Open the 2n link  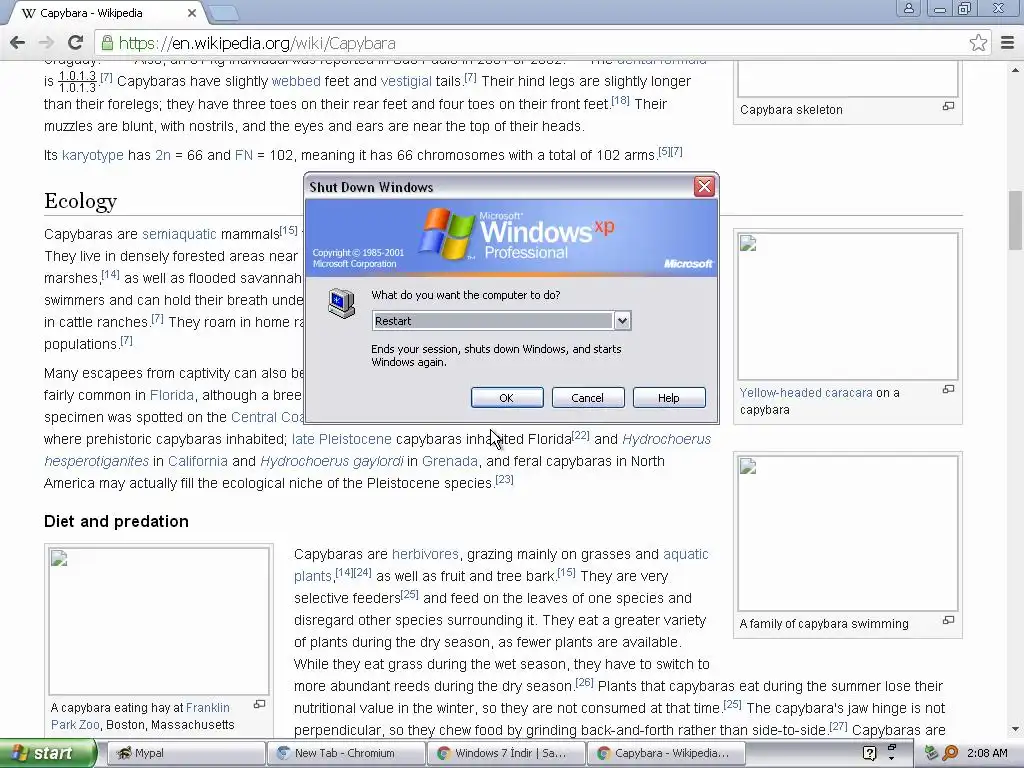click(x=163, y=155)
